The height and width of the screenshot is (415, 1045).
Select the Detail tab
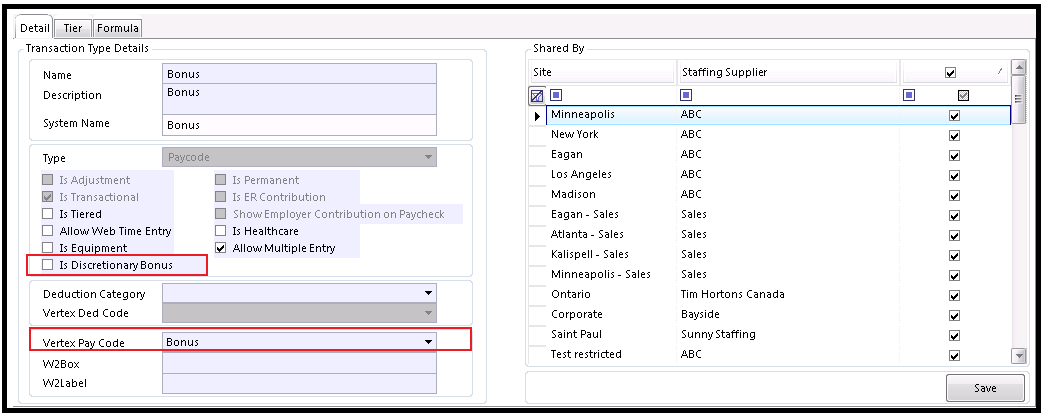[x=35, y=28]
